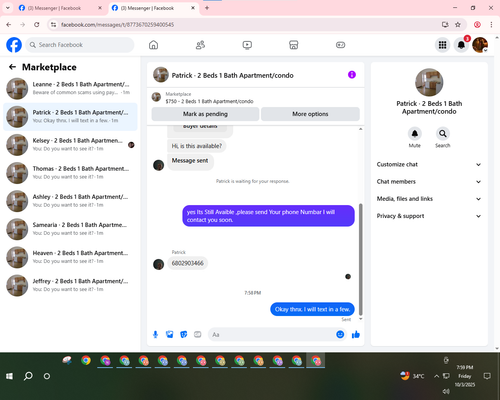The height and width of the screenshot is (400, 500).
Task: Expand the Privacy & support section
Action: 429,216
